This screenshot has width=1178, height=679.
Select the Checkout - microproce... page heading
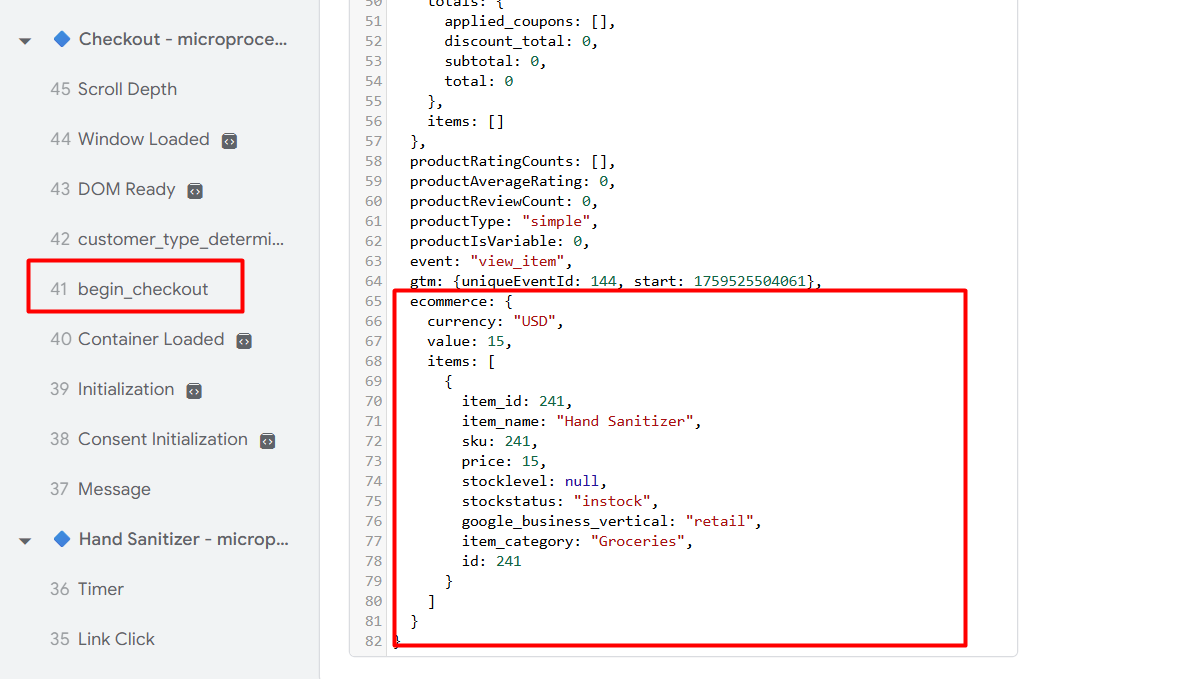point(183,39)
